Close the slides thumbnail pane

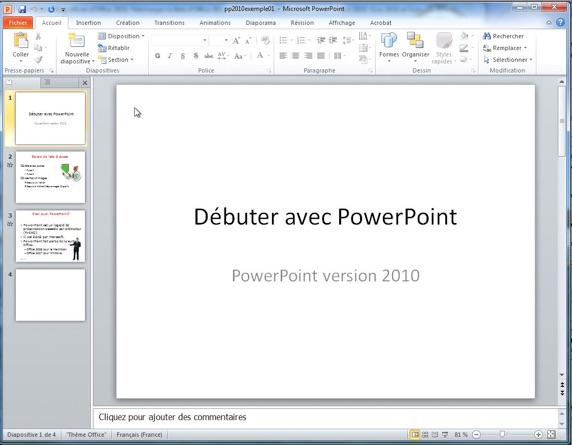point(85,83)
